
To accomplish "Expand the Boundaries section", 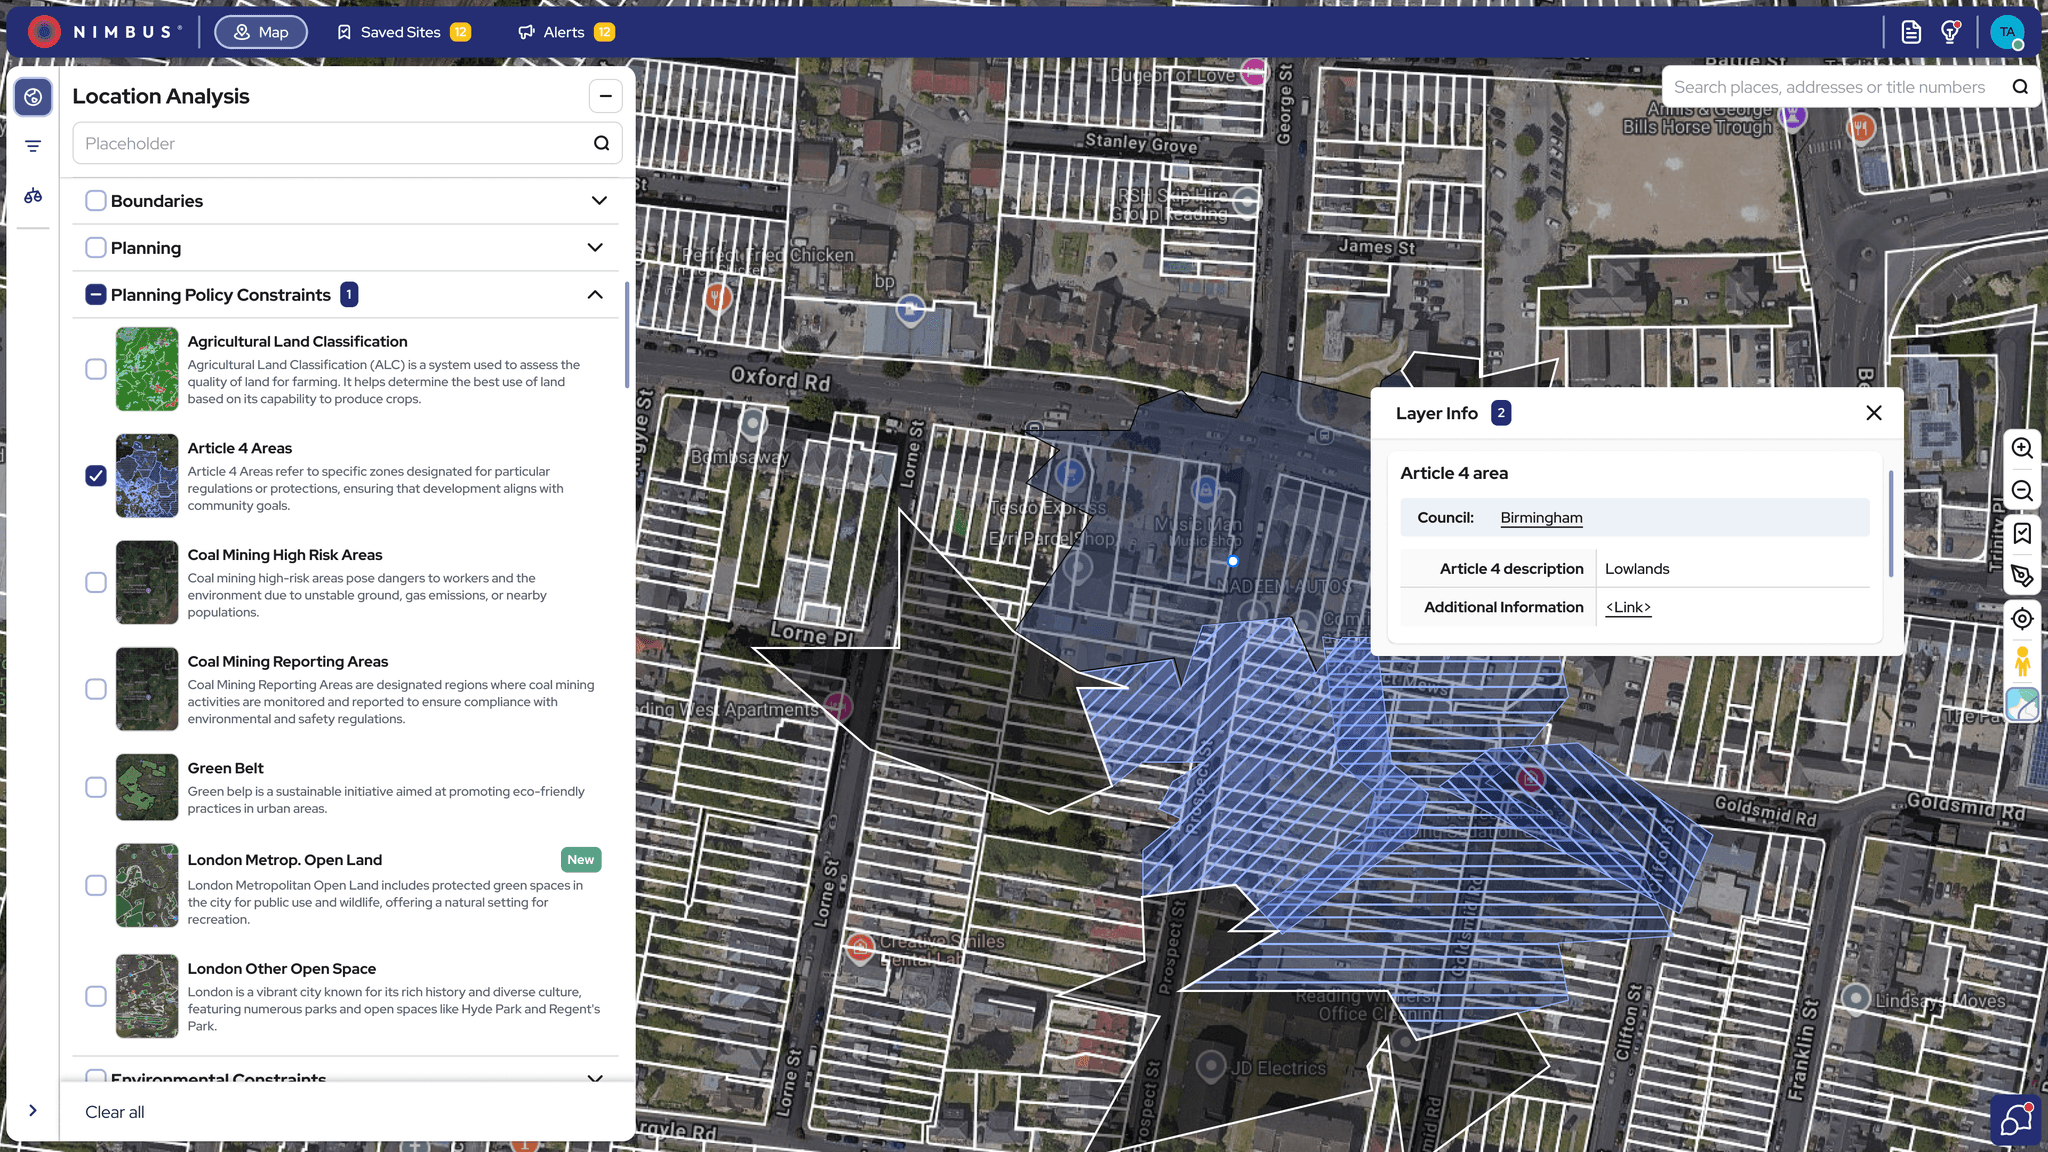I will pos(599,201).
